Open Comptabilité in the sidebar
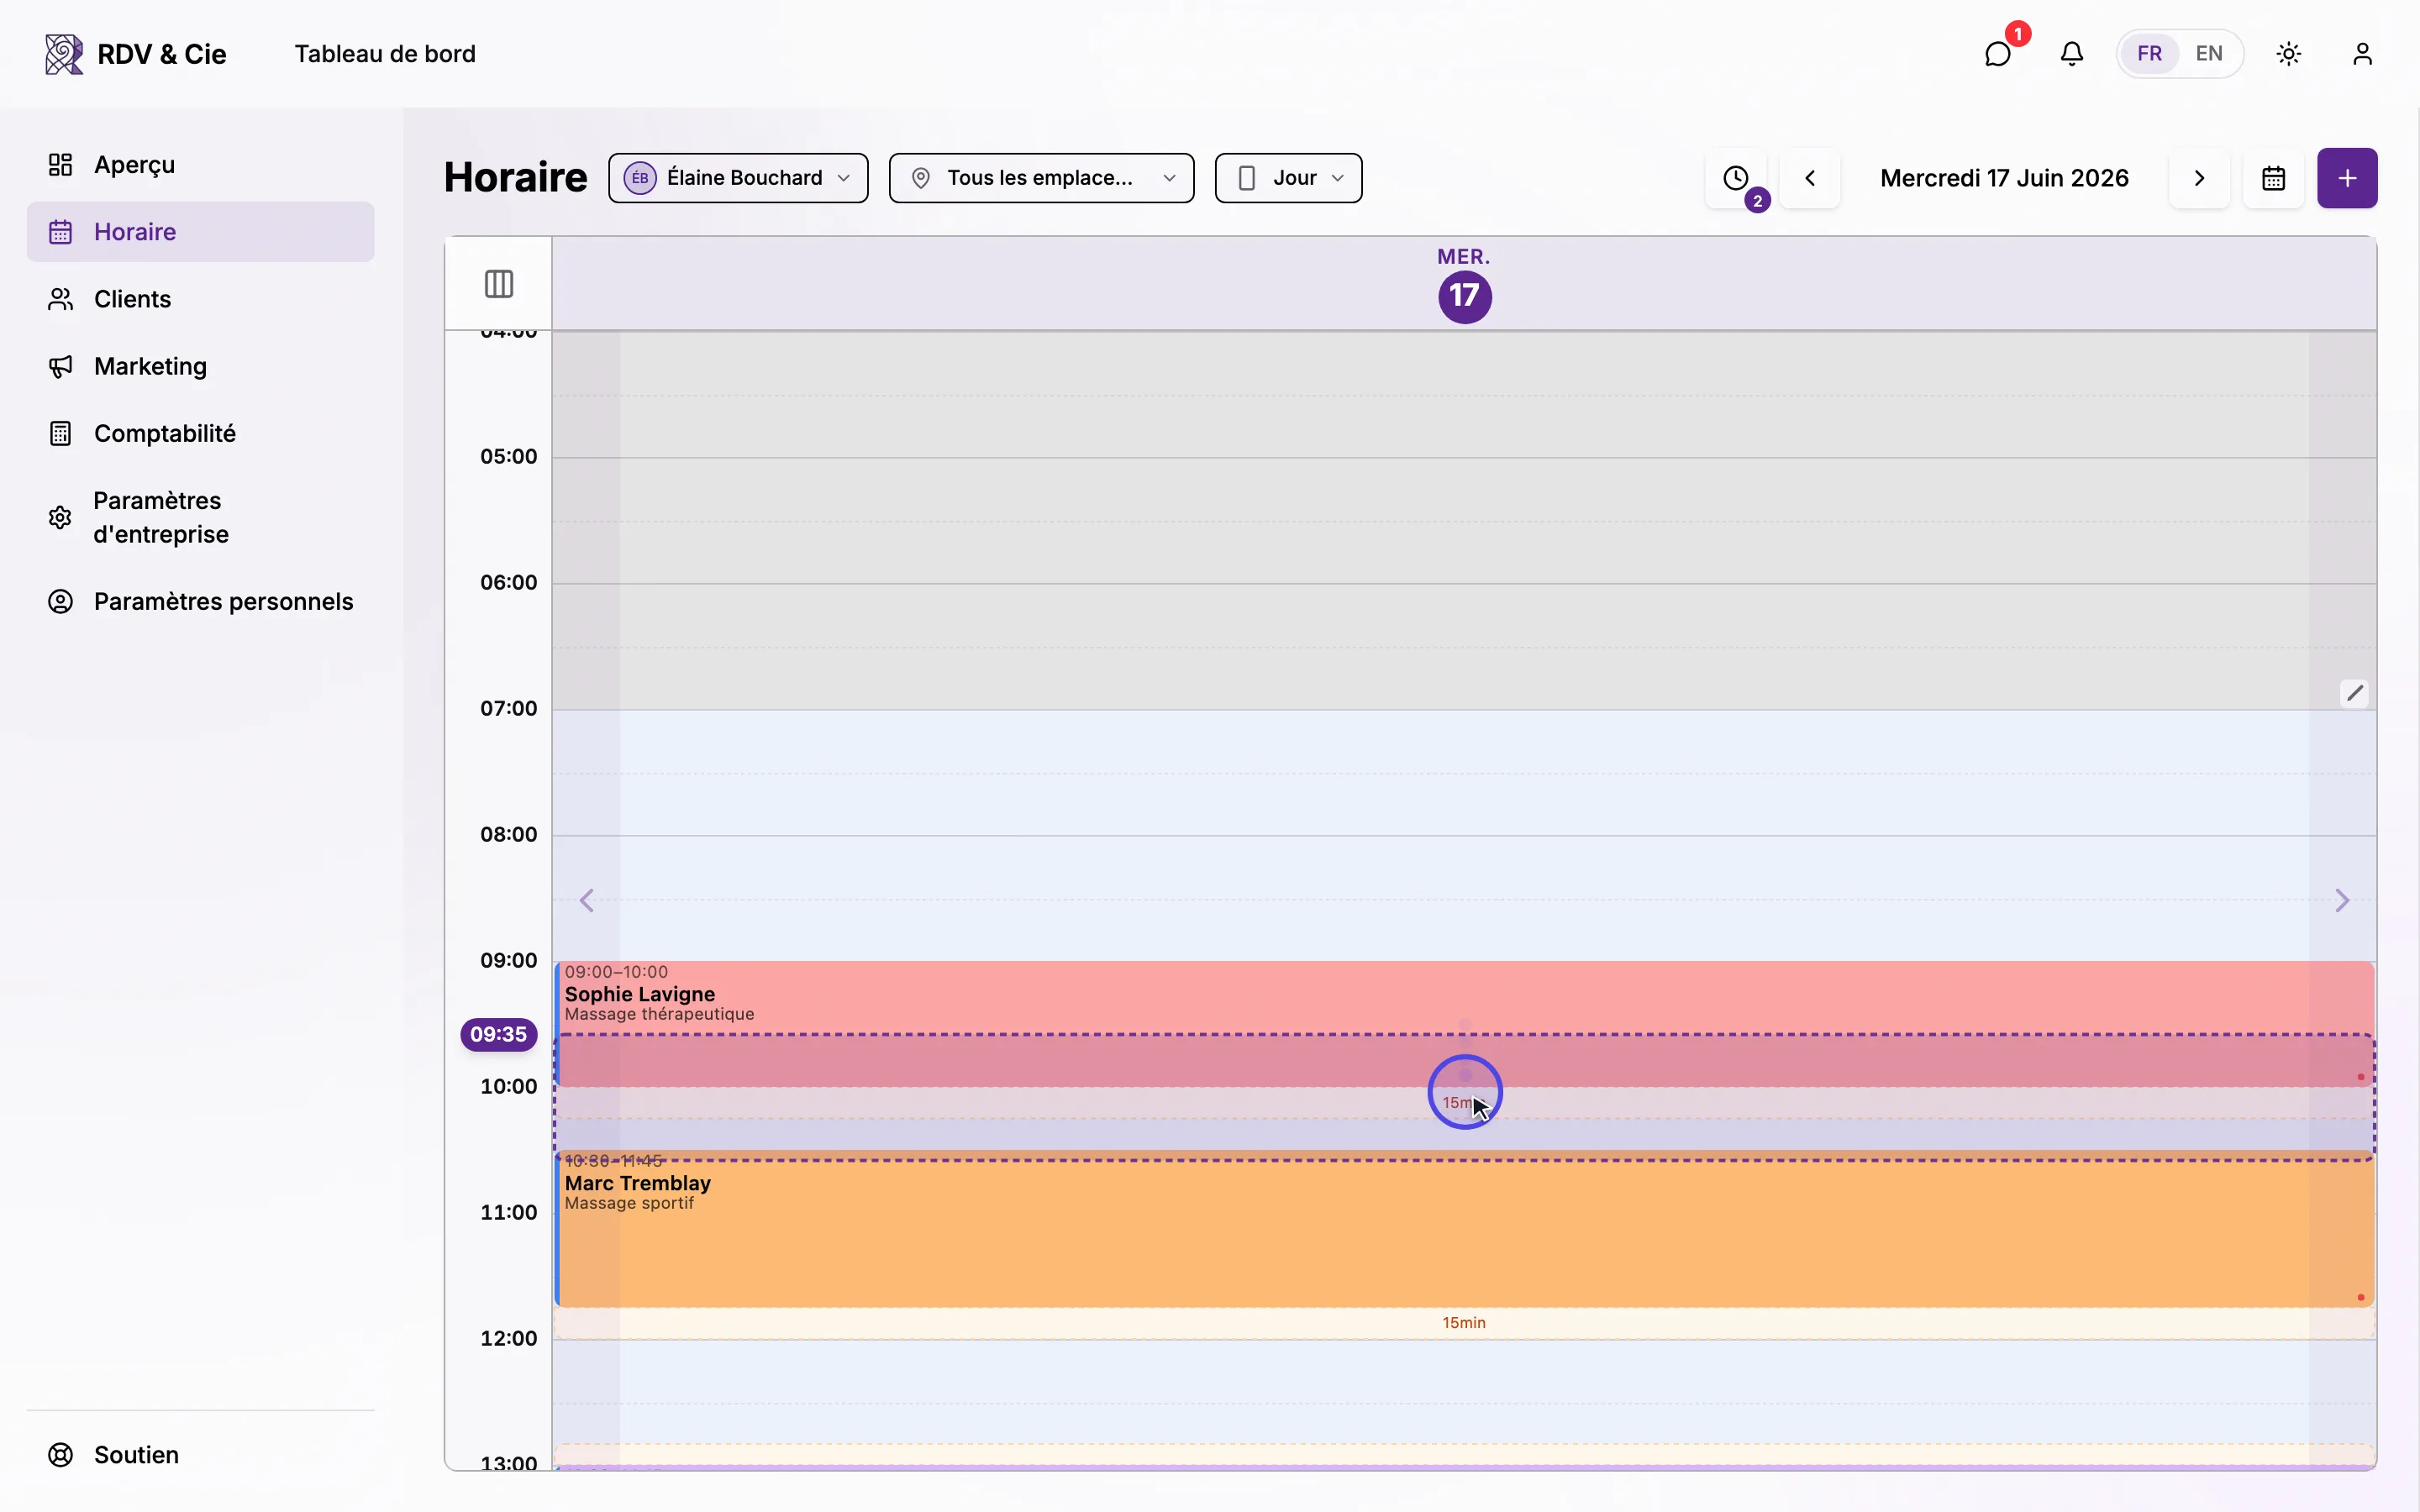Viewport: 2420px width, 1512px height. [200, 433]
